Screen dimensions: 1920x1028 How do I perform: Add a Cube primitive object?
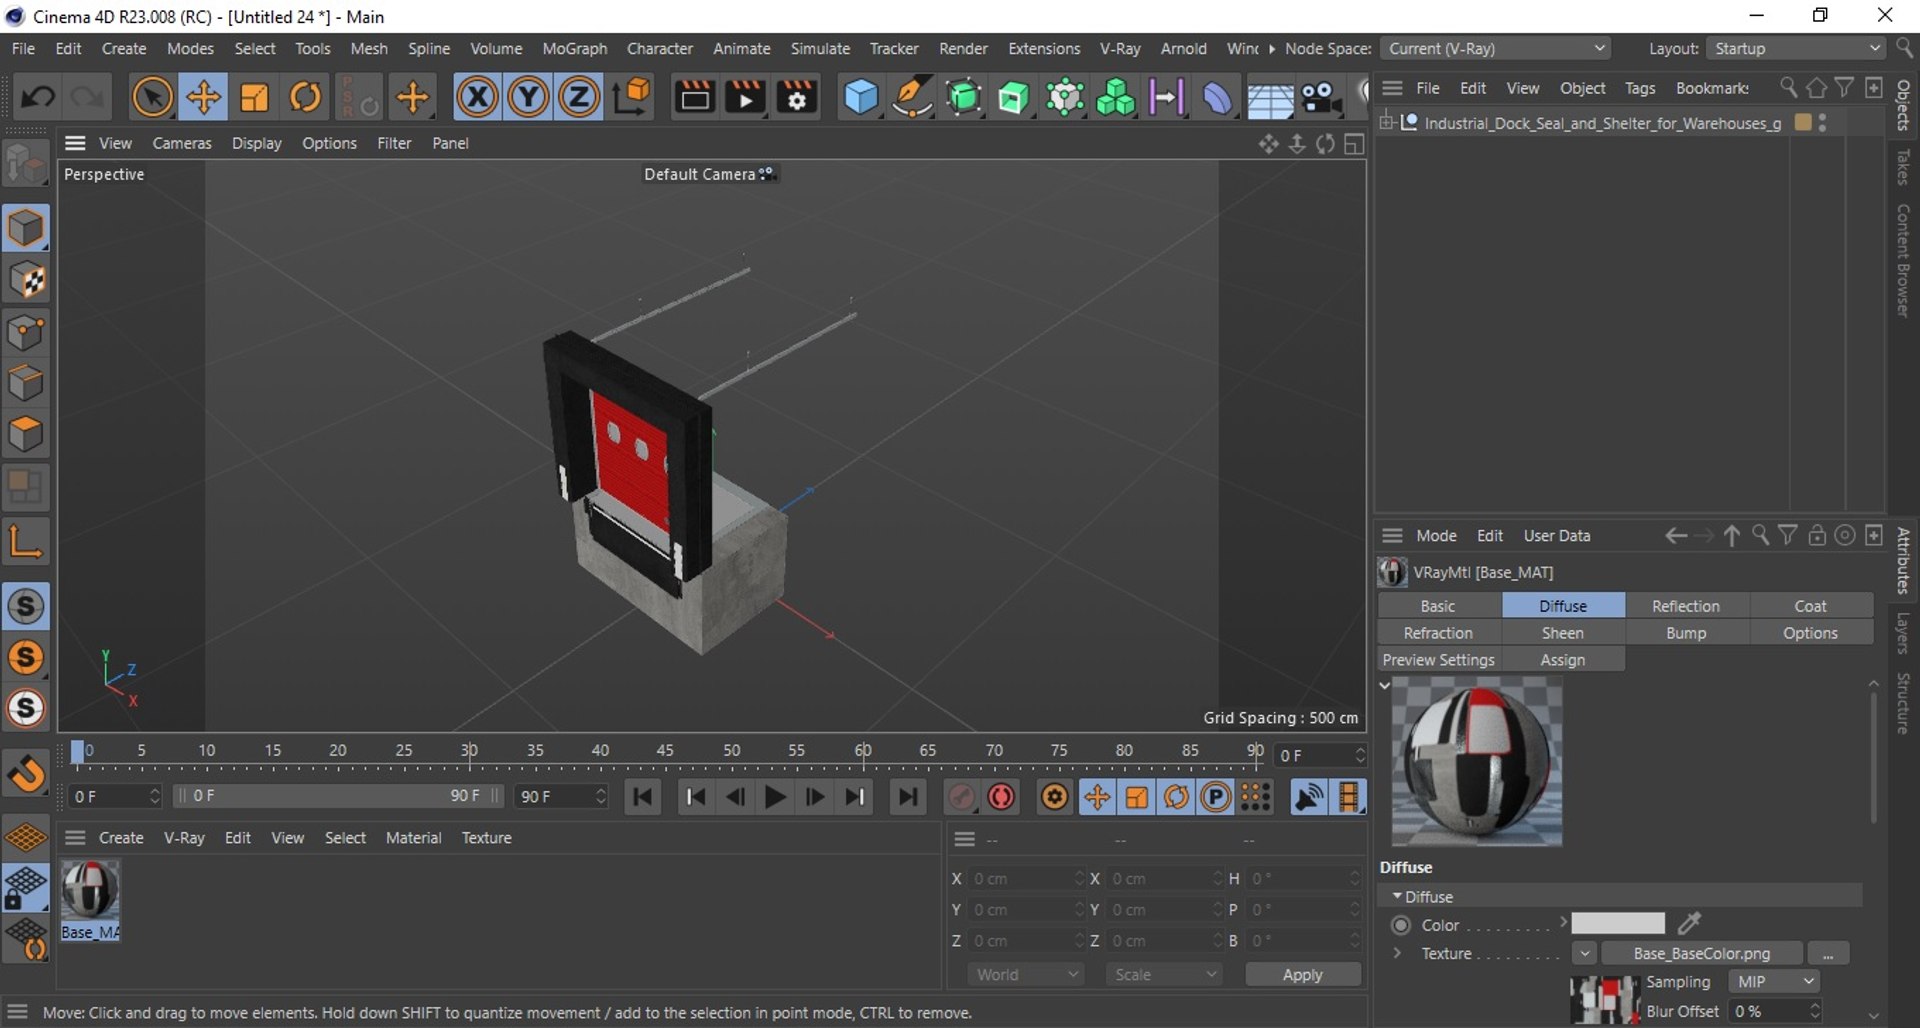(x=861, y=97)
